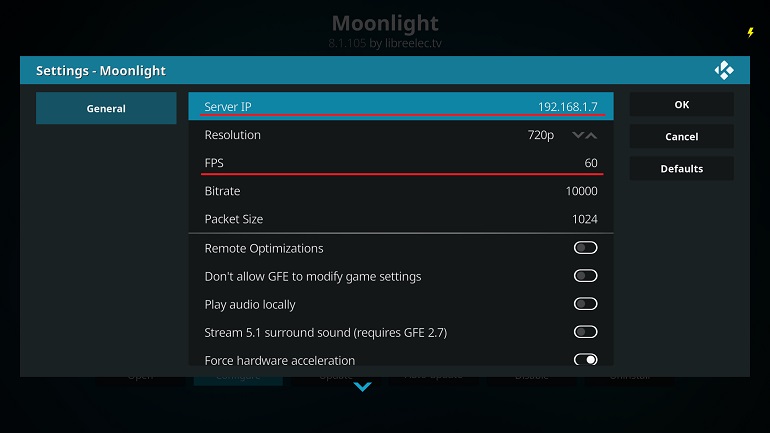770x433 pixels.
Task: Reset settings with Defaults button
Action: pyautogui.click(x=682, y=168)
